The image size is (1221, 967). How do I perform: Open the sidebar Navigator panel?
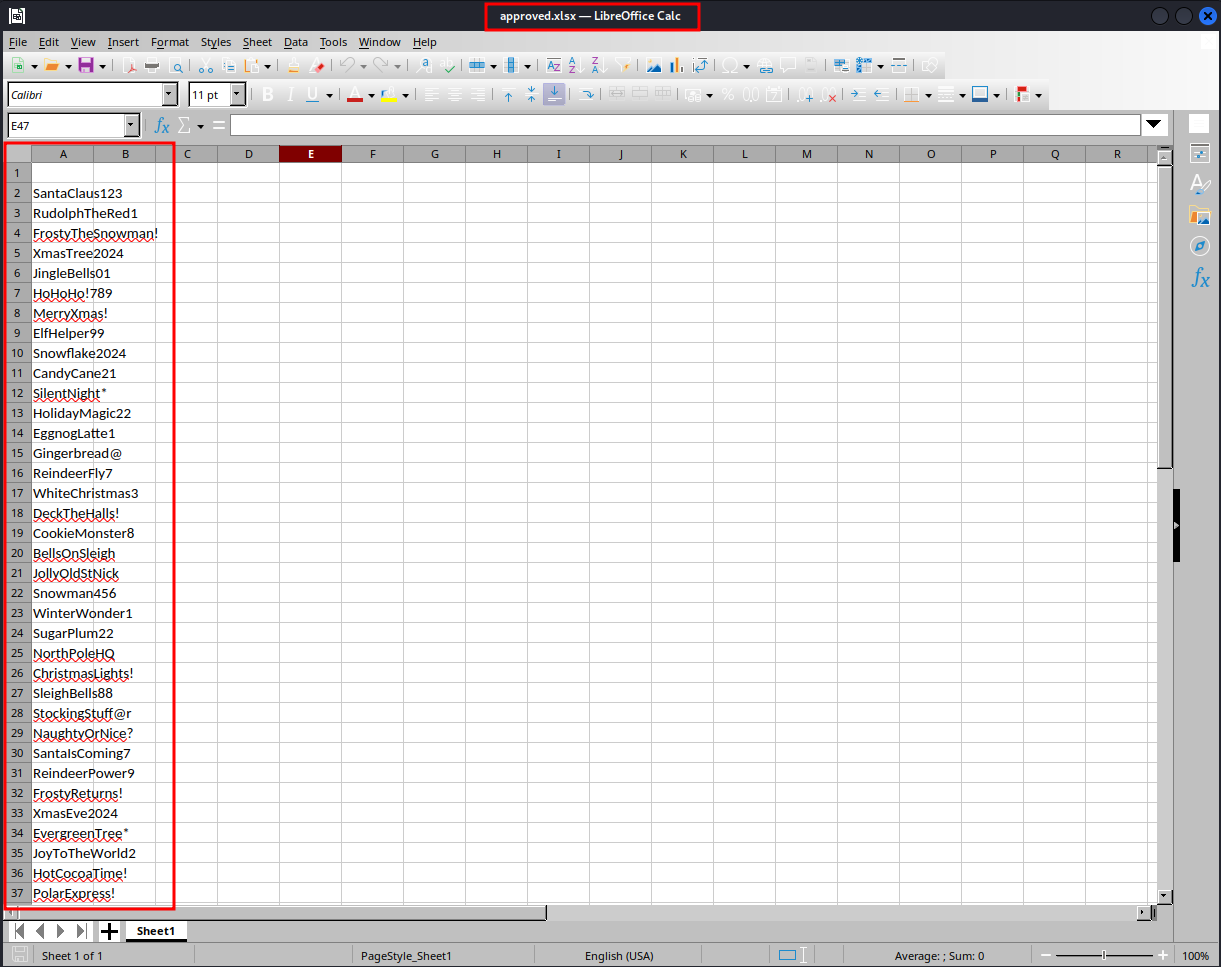click(1200, 246)
